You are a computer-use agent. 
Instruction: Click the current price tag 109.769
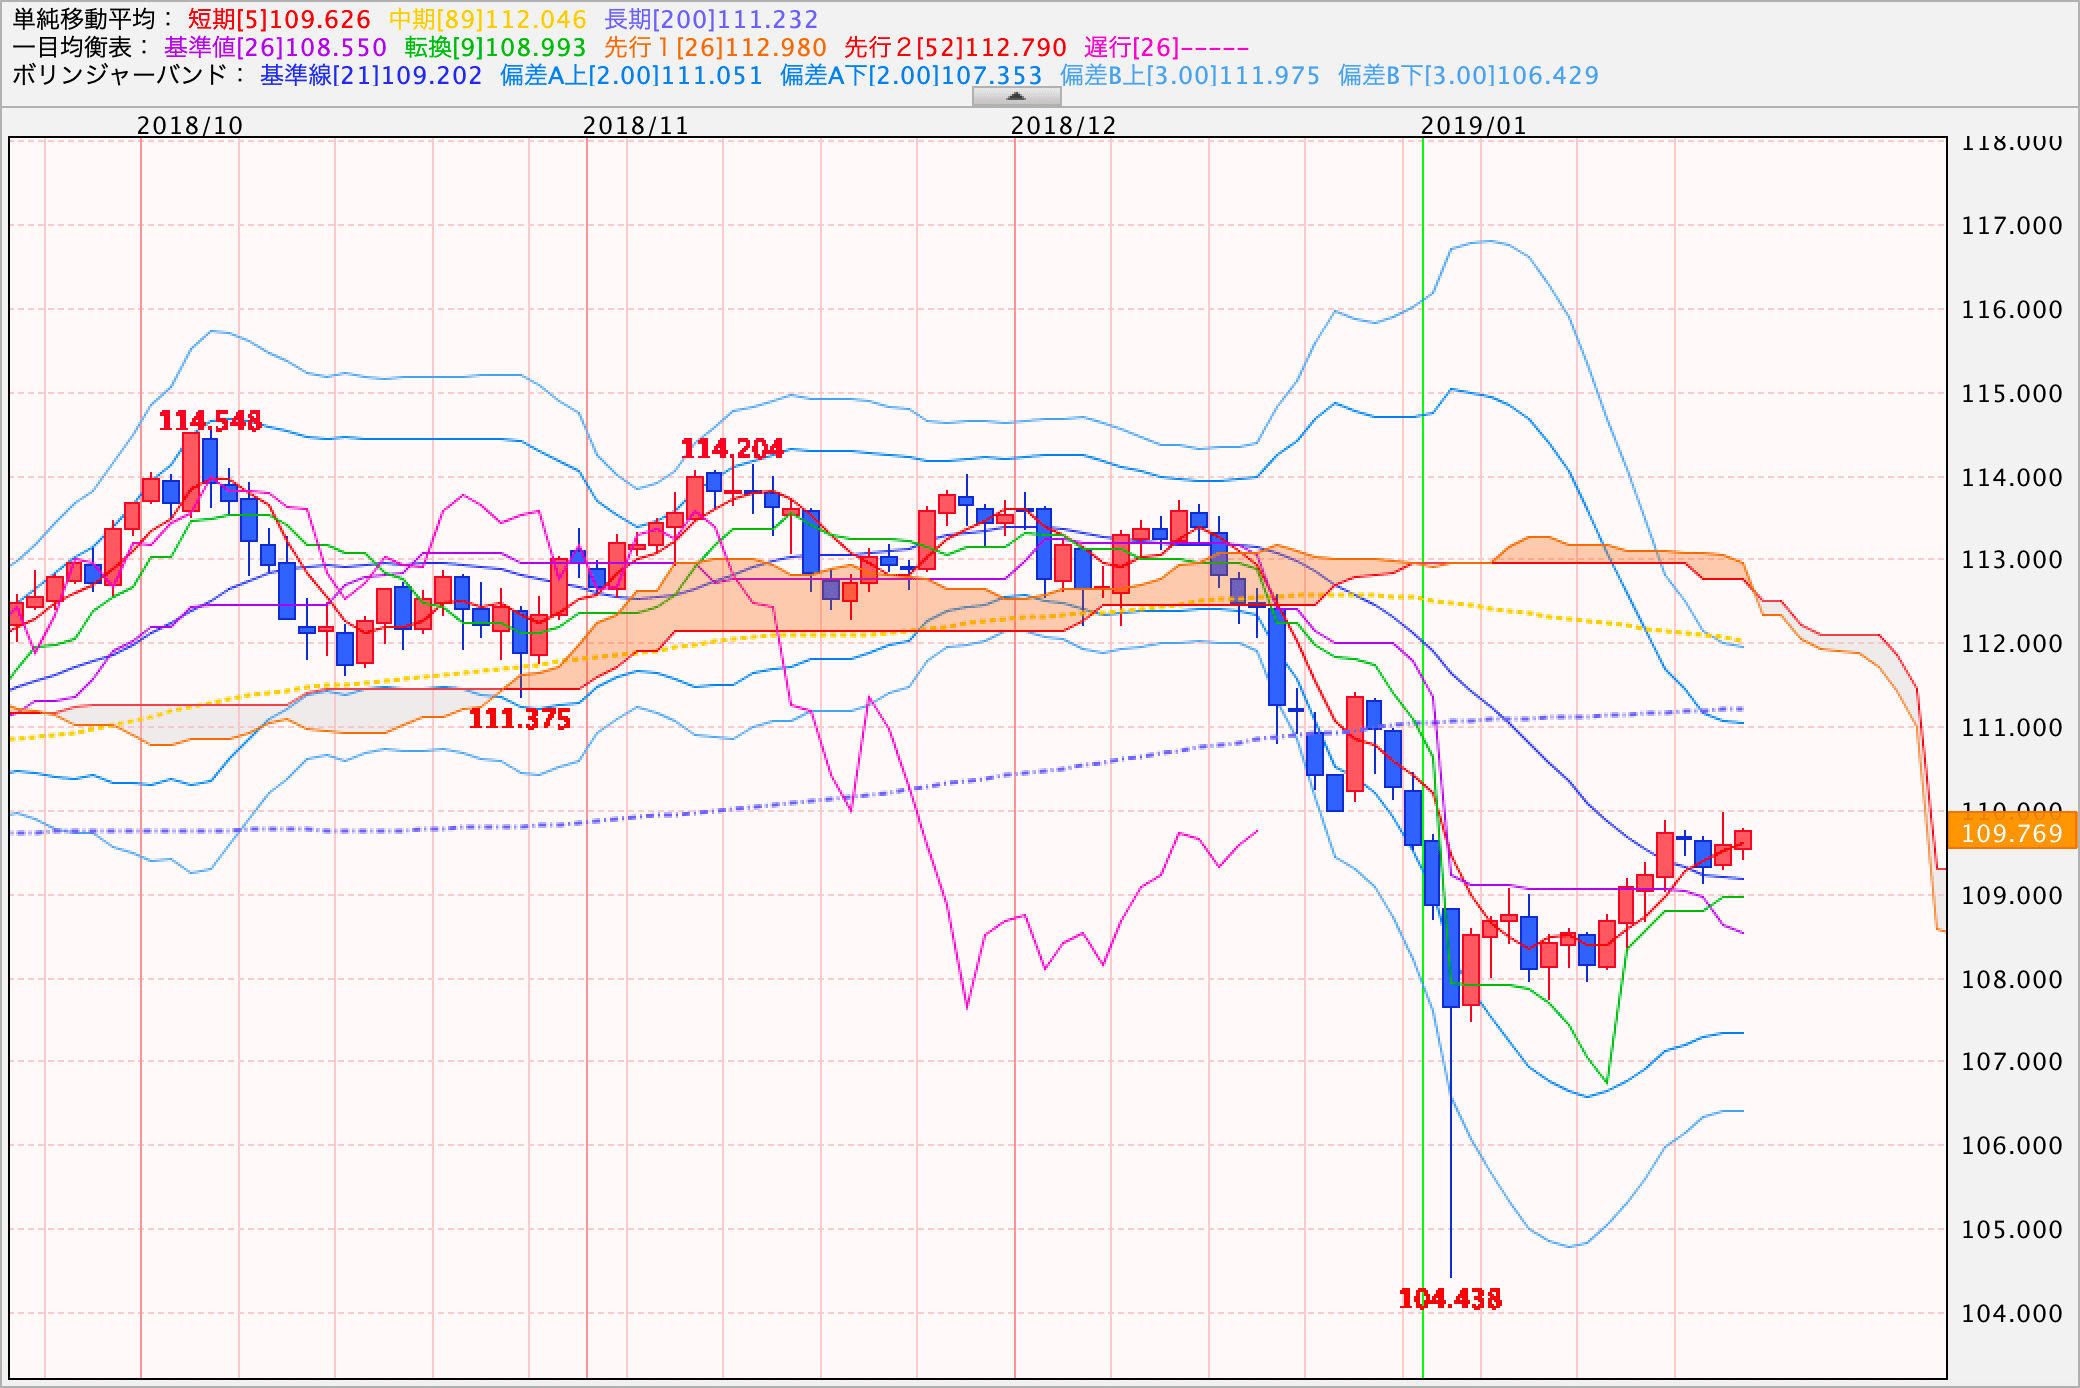pos(2013,834)
